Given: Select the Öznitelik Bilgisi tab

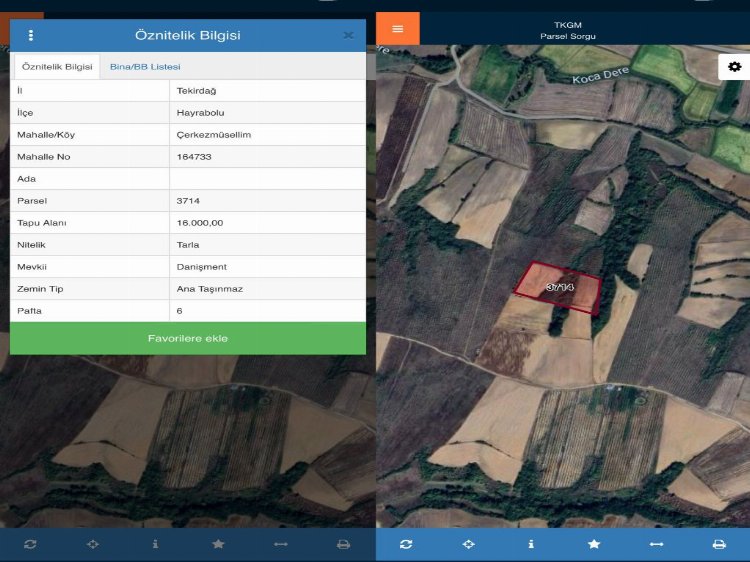Looking at the screenshot, I should pyautogui.click(x=57, y=66).
